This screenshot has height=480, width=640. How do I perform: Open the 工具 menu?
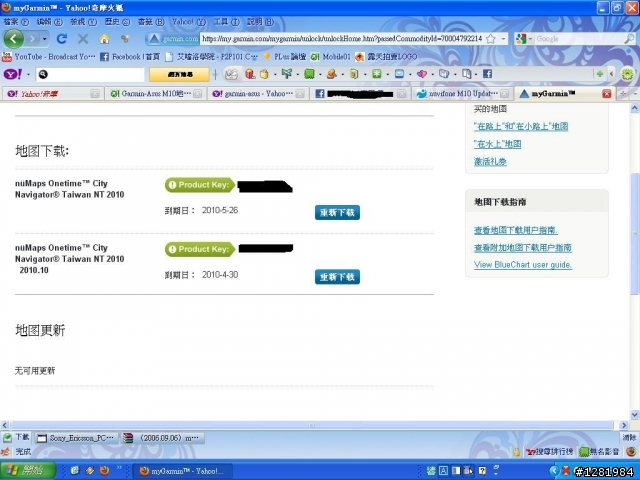(x=226, y=22)
